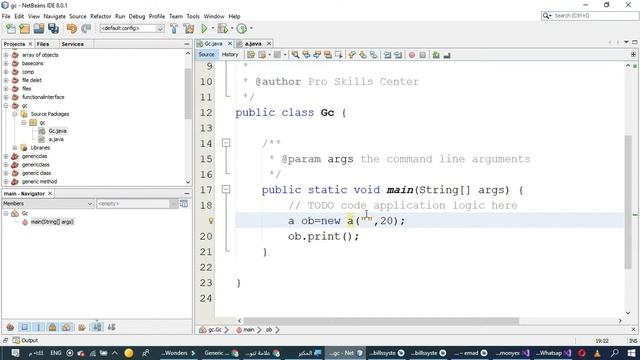Image resolution: width=640 pixels, height=360 pixels.
Task: Click the Clean and Build icon
Action: click(x=189, y=29)
